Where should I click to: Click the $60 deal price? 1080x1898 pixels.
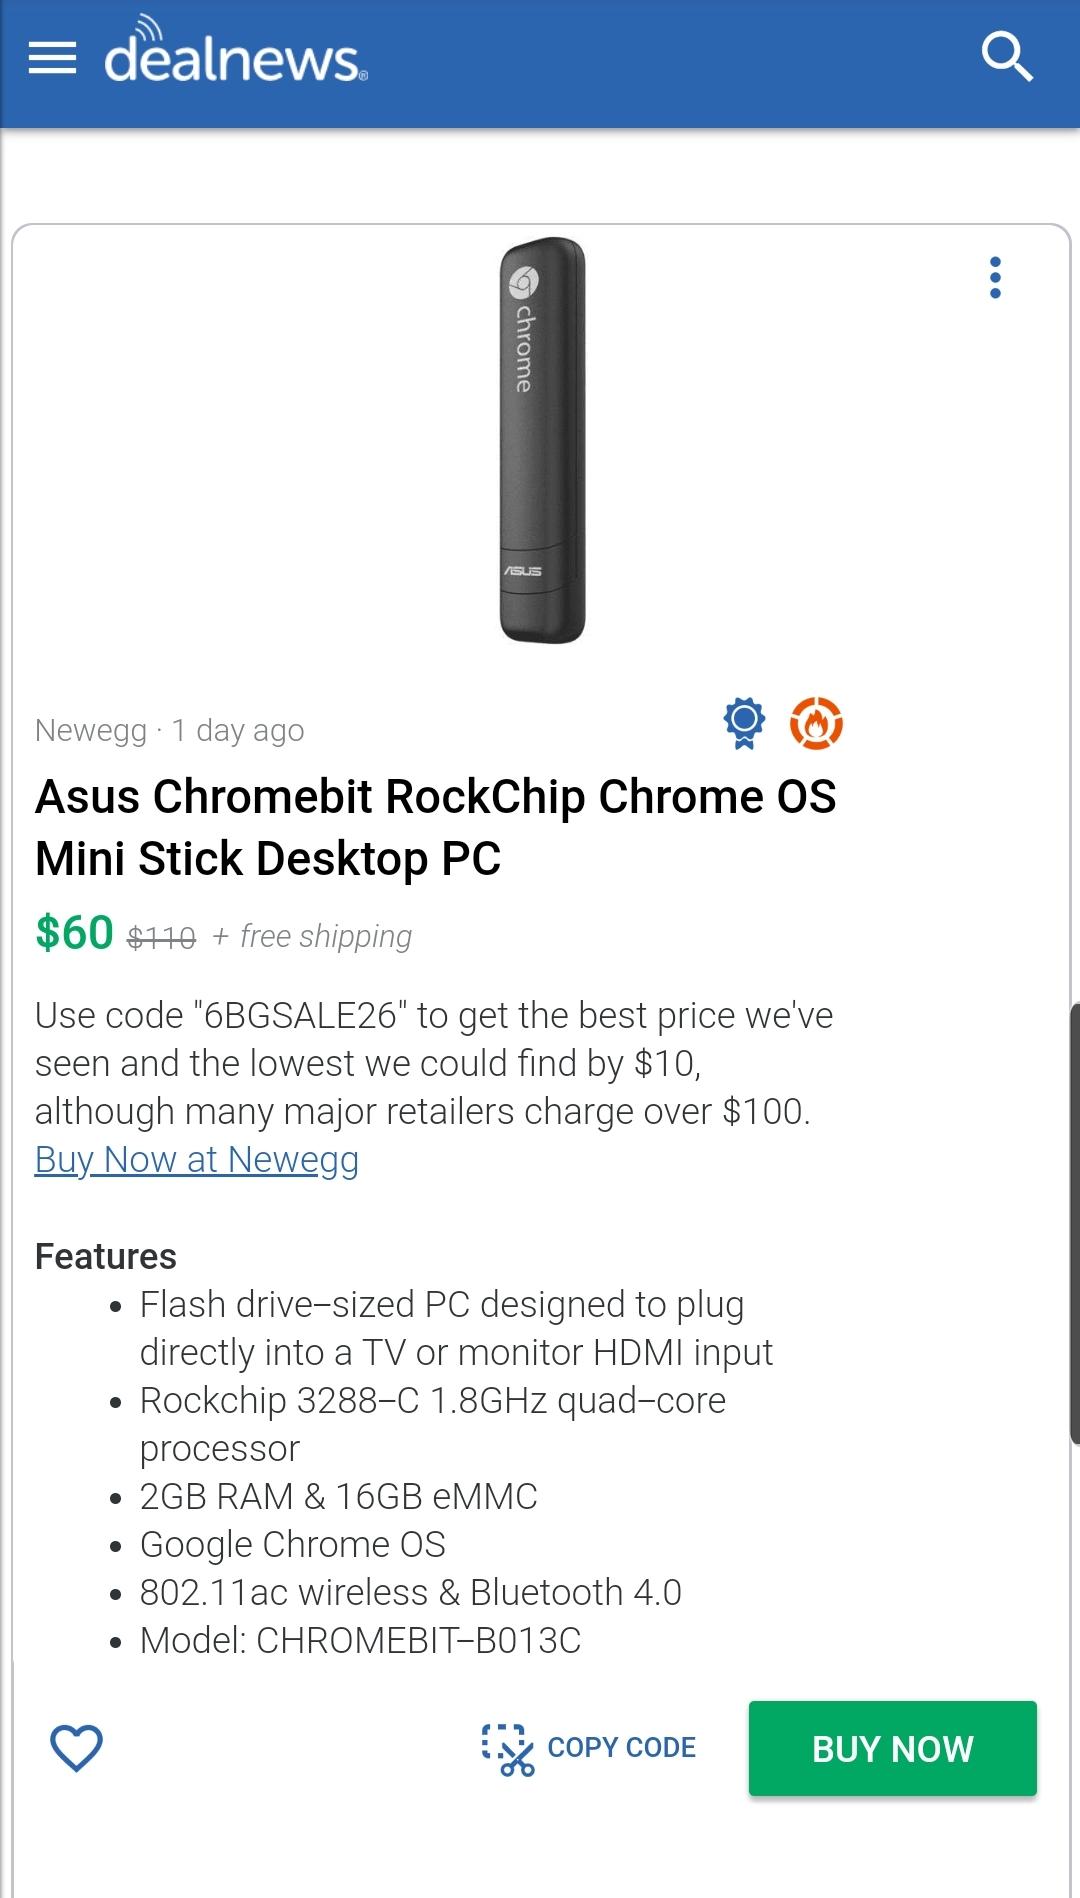pos(74,932)
